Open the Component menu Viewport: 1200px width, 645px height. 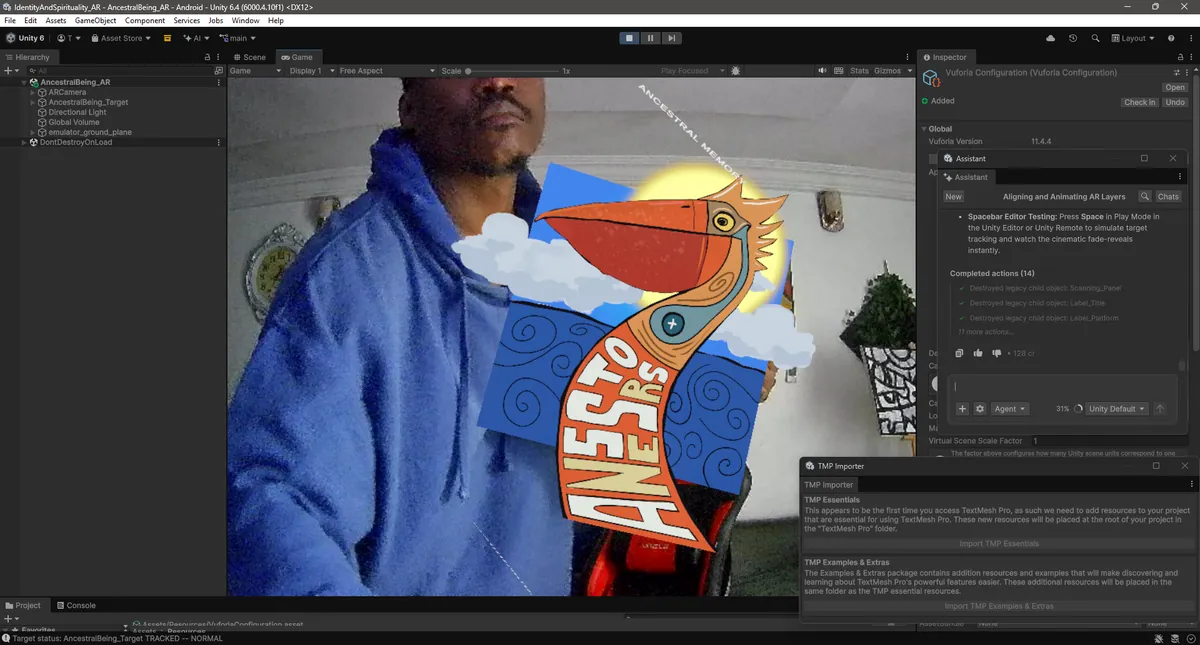coord(145,20)
